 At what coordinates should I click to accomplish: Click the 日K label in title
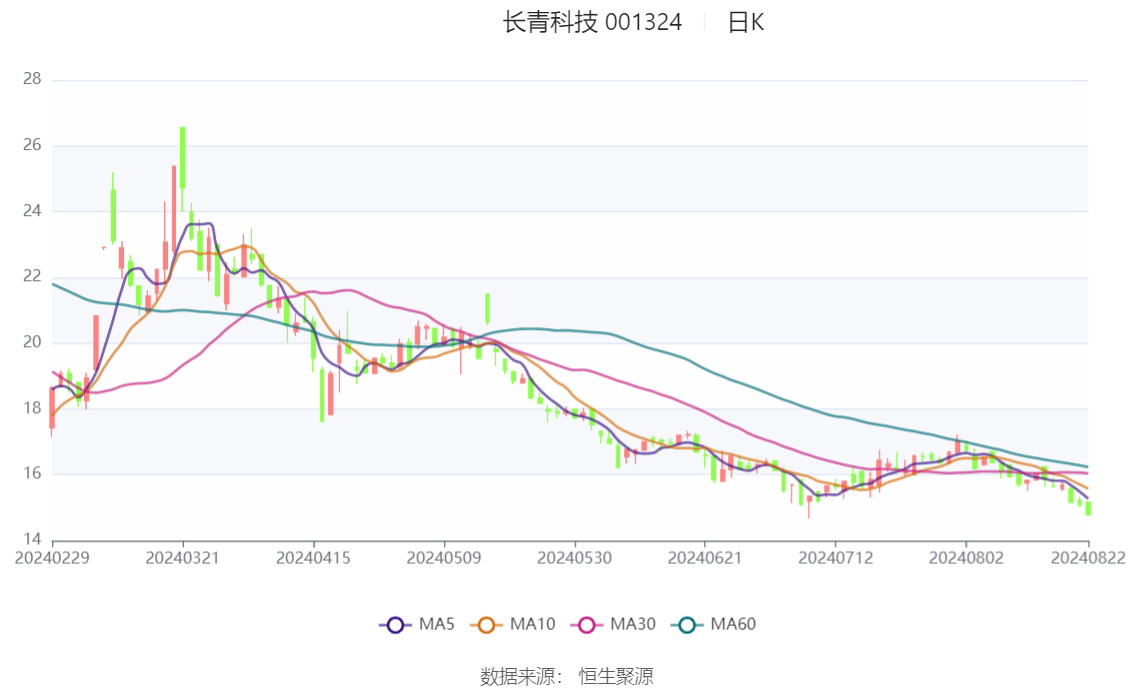[746, 22]
